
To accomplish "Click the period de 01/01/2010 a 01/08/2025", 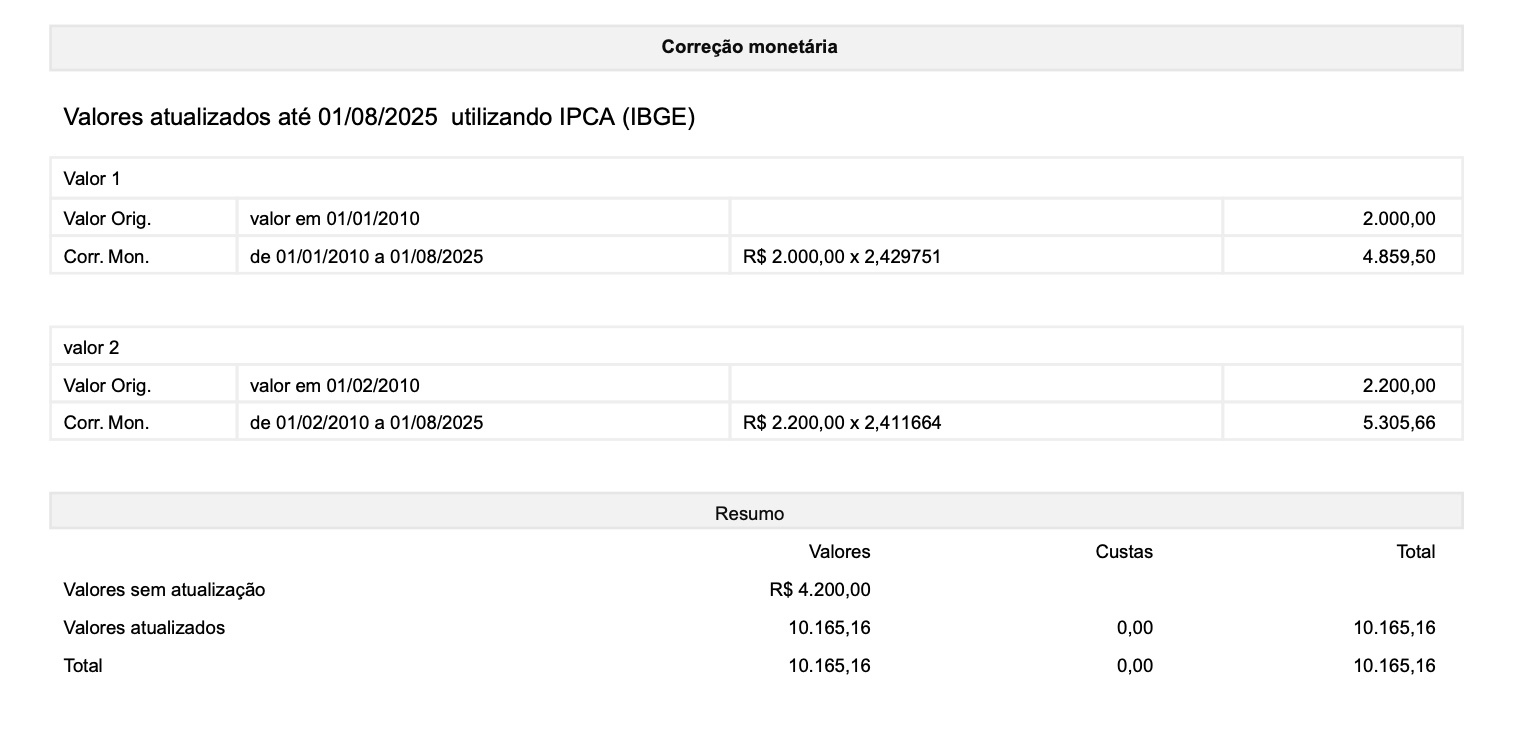I will point(366,256).
